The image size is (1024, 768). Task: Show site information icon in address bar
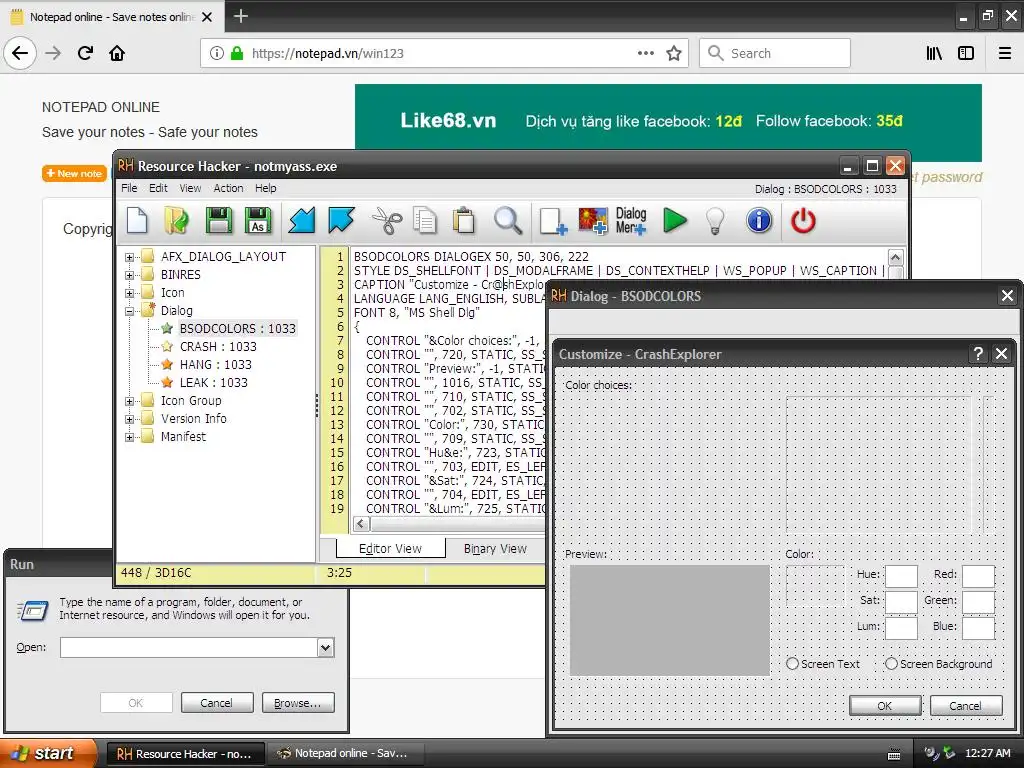click(x=217, y=53)
